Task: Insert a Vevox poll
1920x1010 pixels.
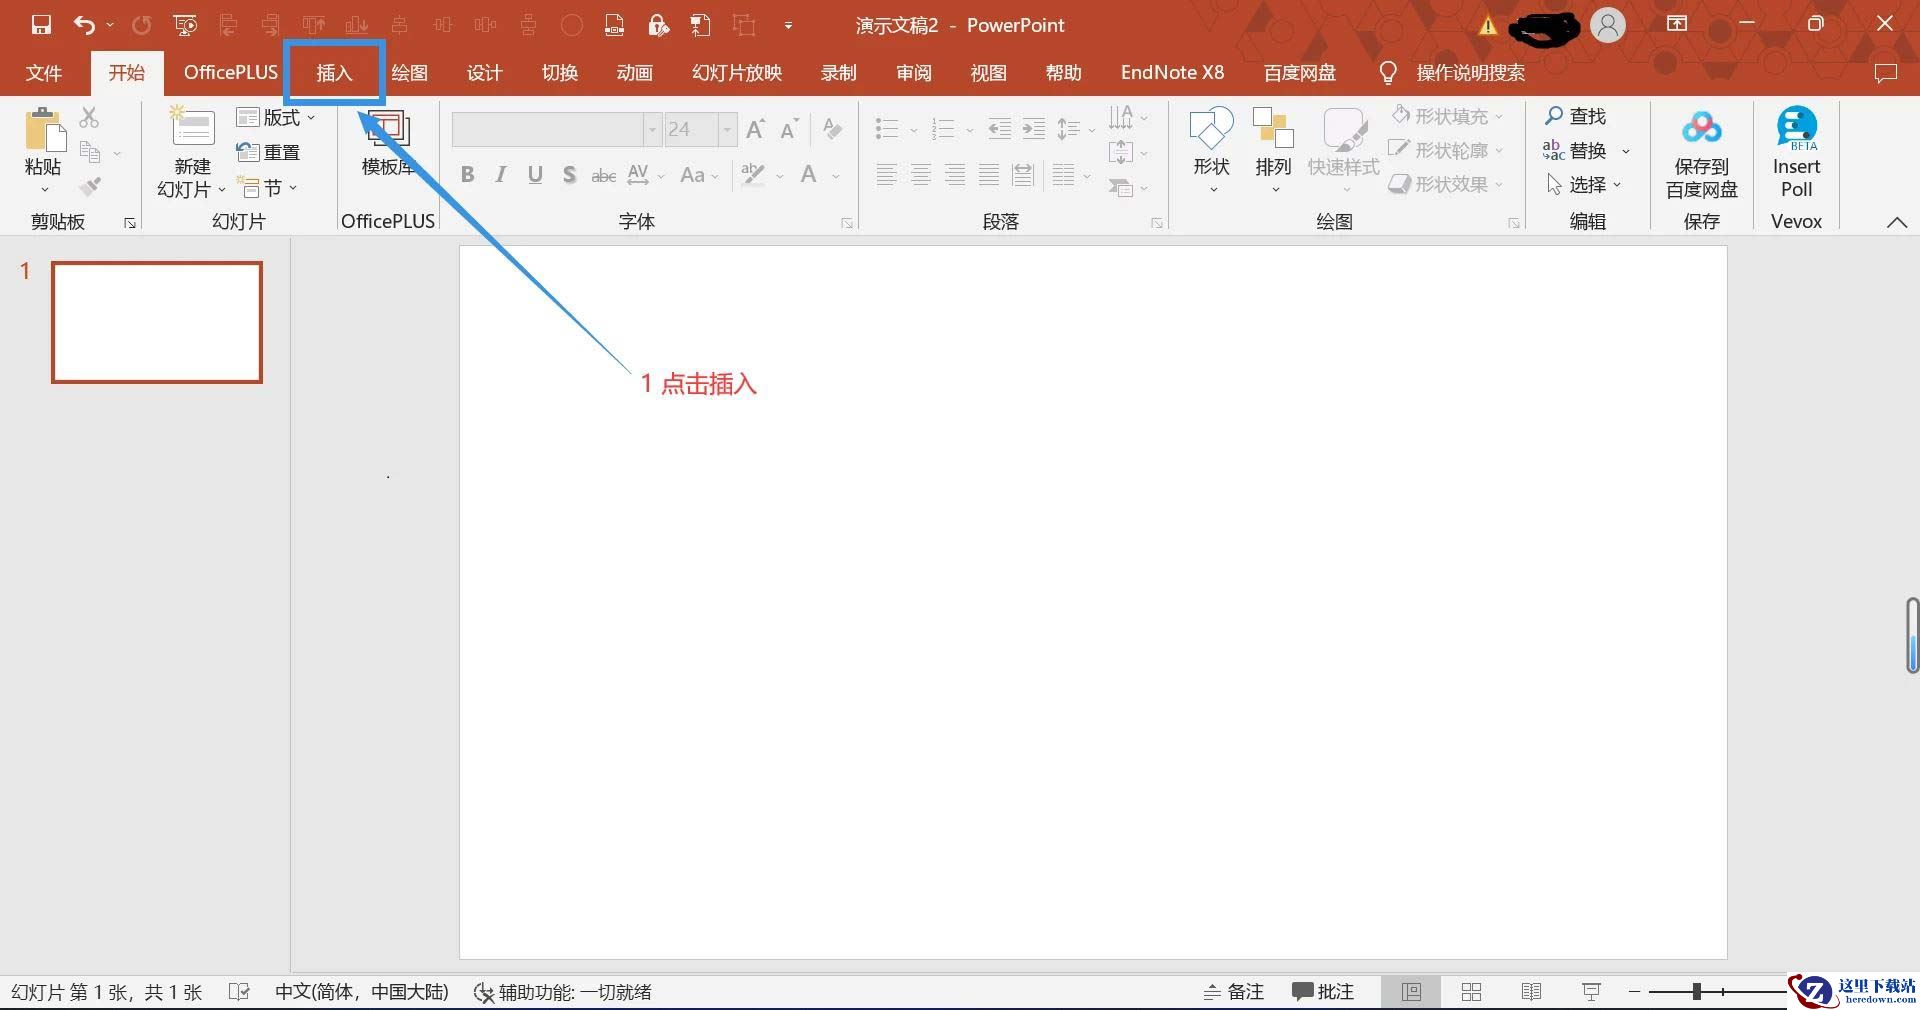Action: tap(1796, 154)
